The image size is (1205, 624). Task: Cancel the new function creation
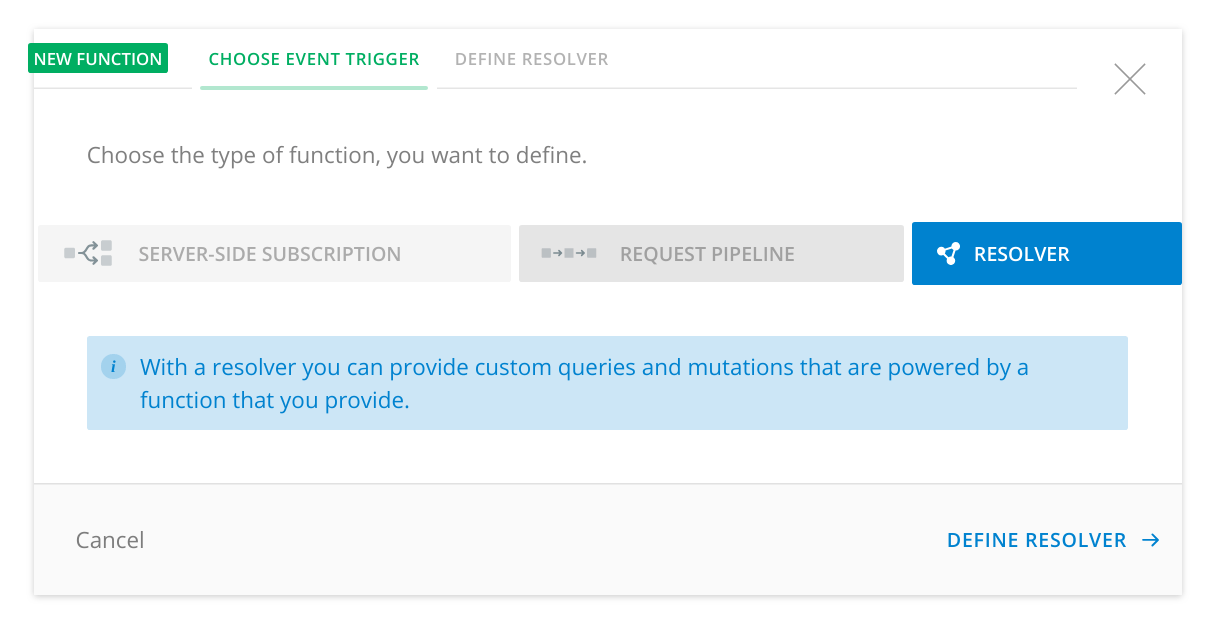(110, 540)
